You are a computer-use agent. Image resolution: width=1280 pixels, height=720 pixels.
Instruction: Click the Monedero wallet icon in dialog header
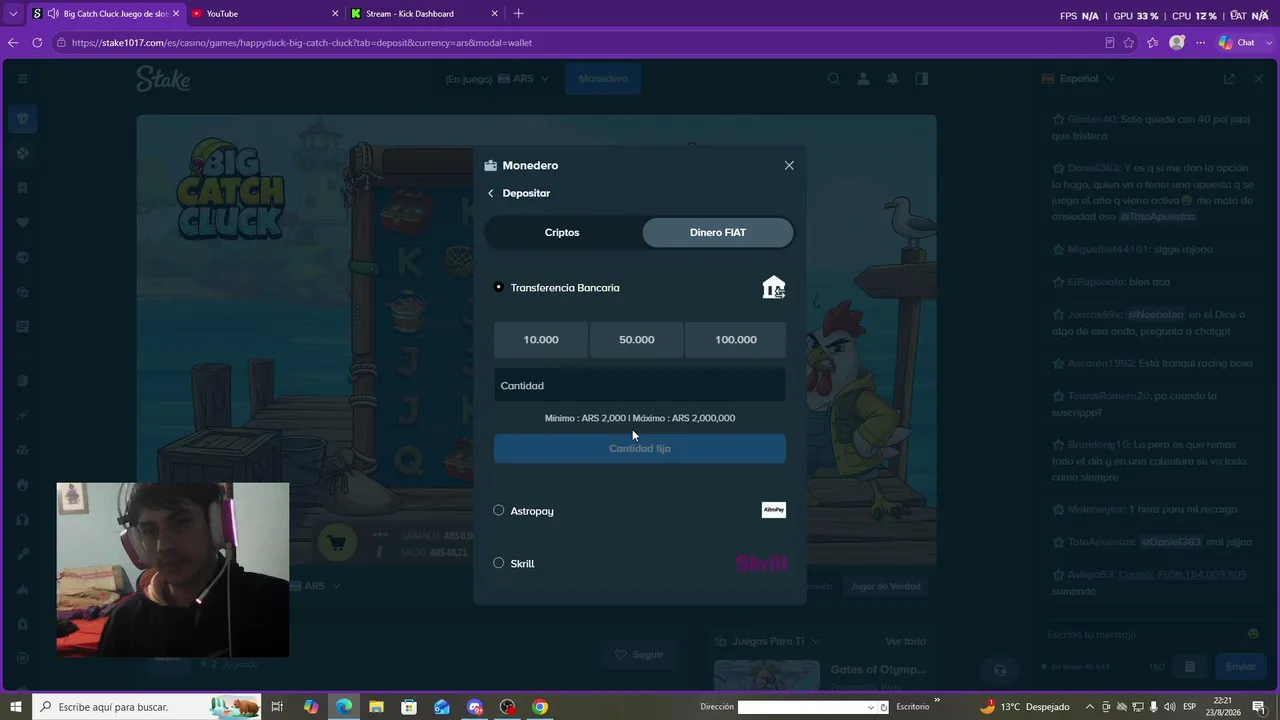click(490, 165)
